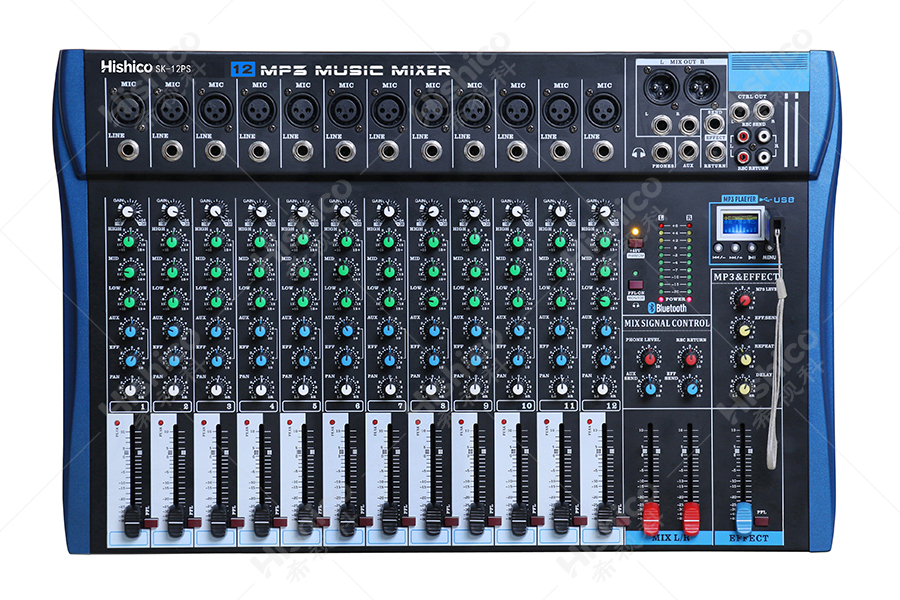
Task: Grab the right red MIX R fader
Action: 691,518
